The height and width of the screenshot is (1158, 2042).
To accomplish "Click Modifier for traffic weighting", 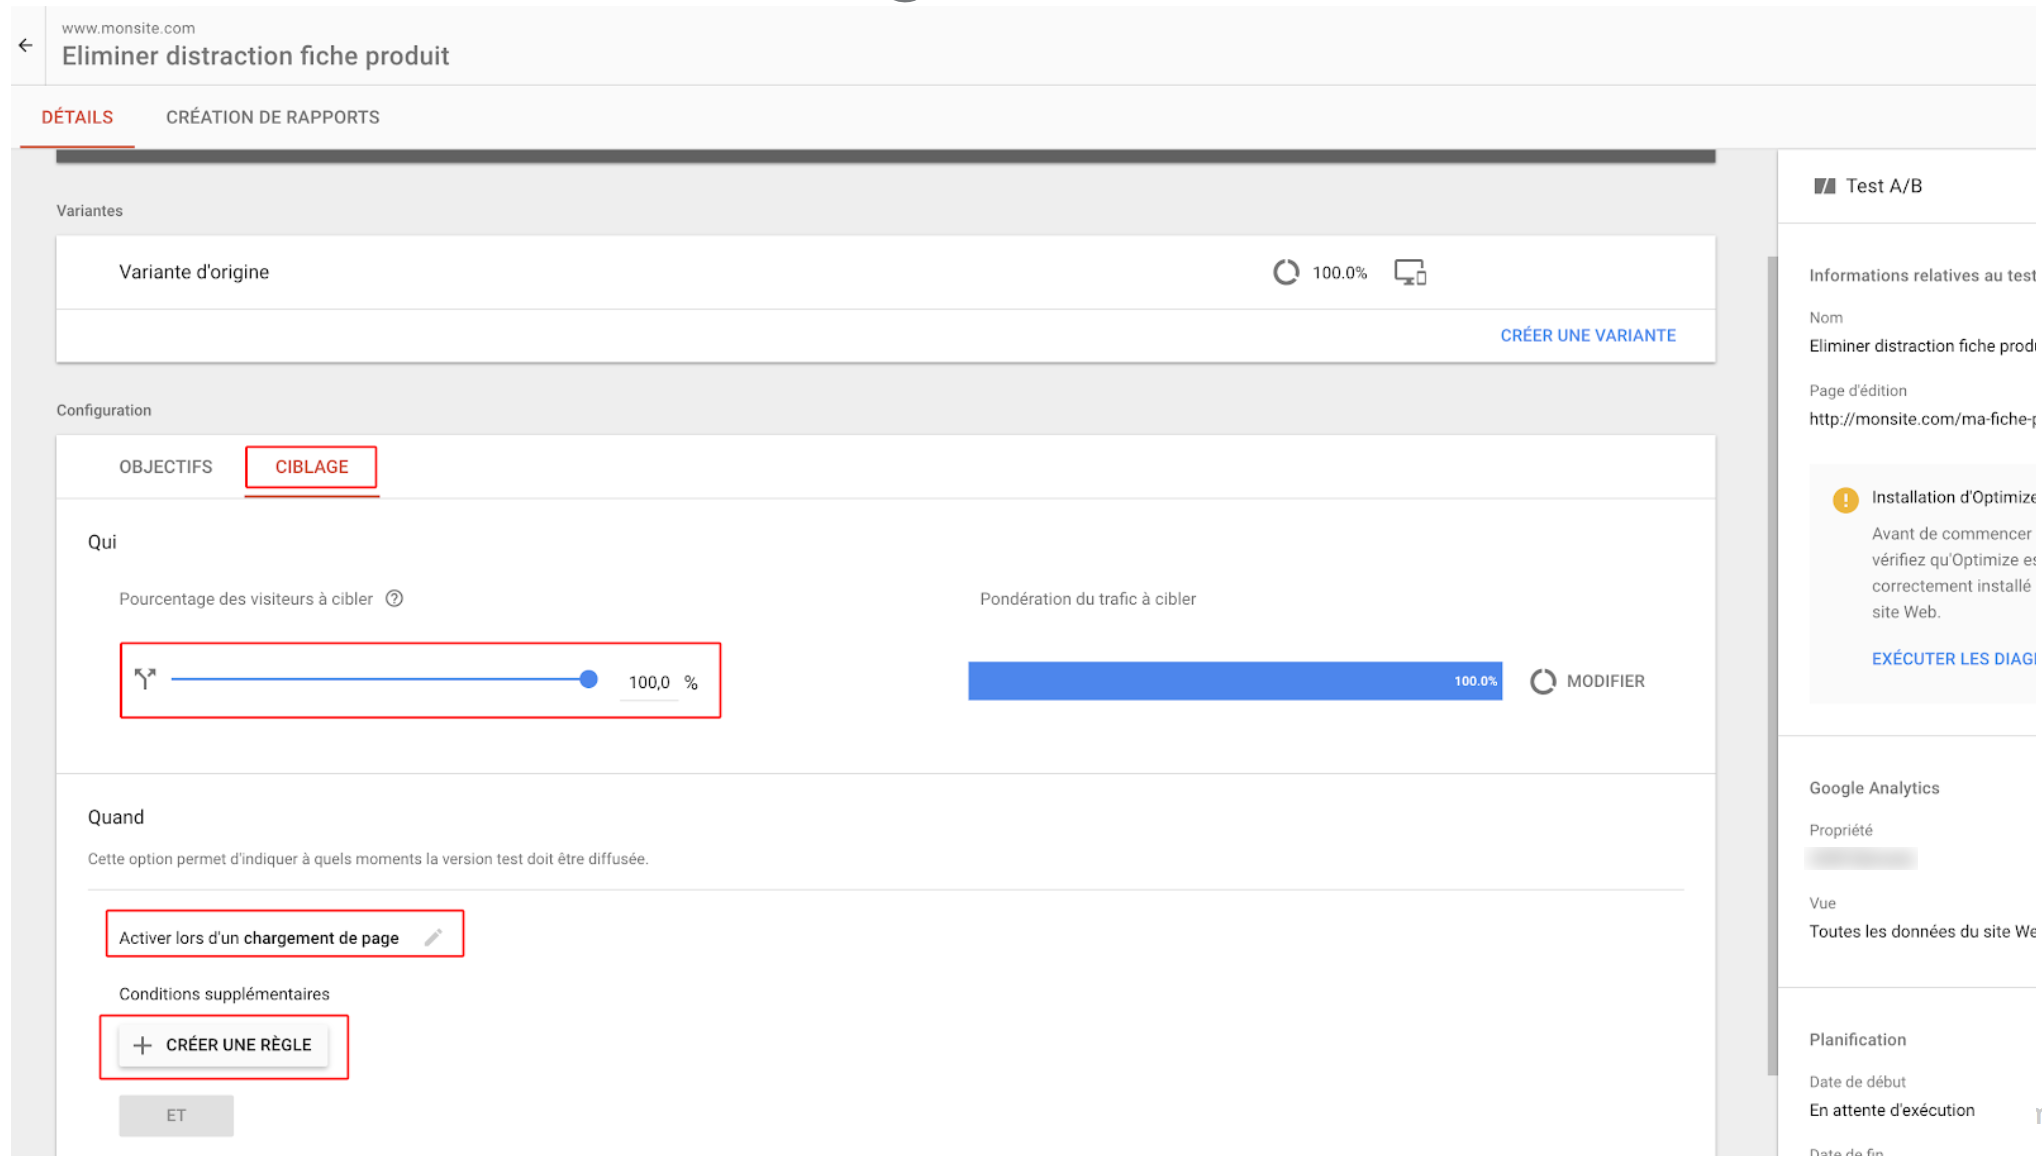I will click(1605, 681).
